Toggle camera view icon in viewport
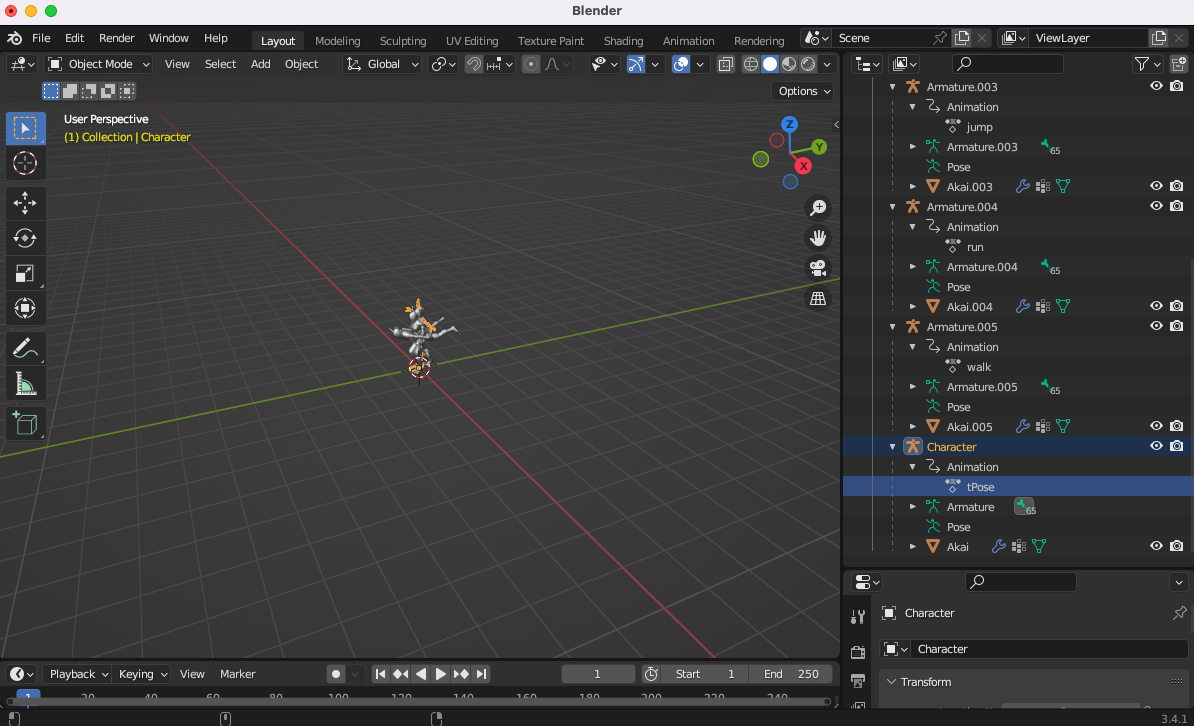1194x726 pixels. click(818, 268)
